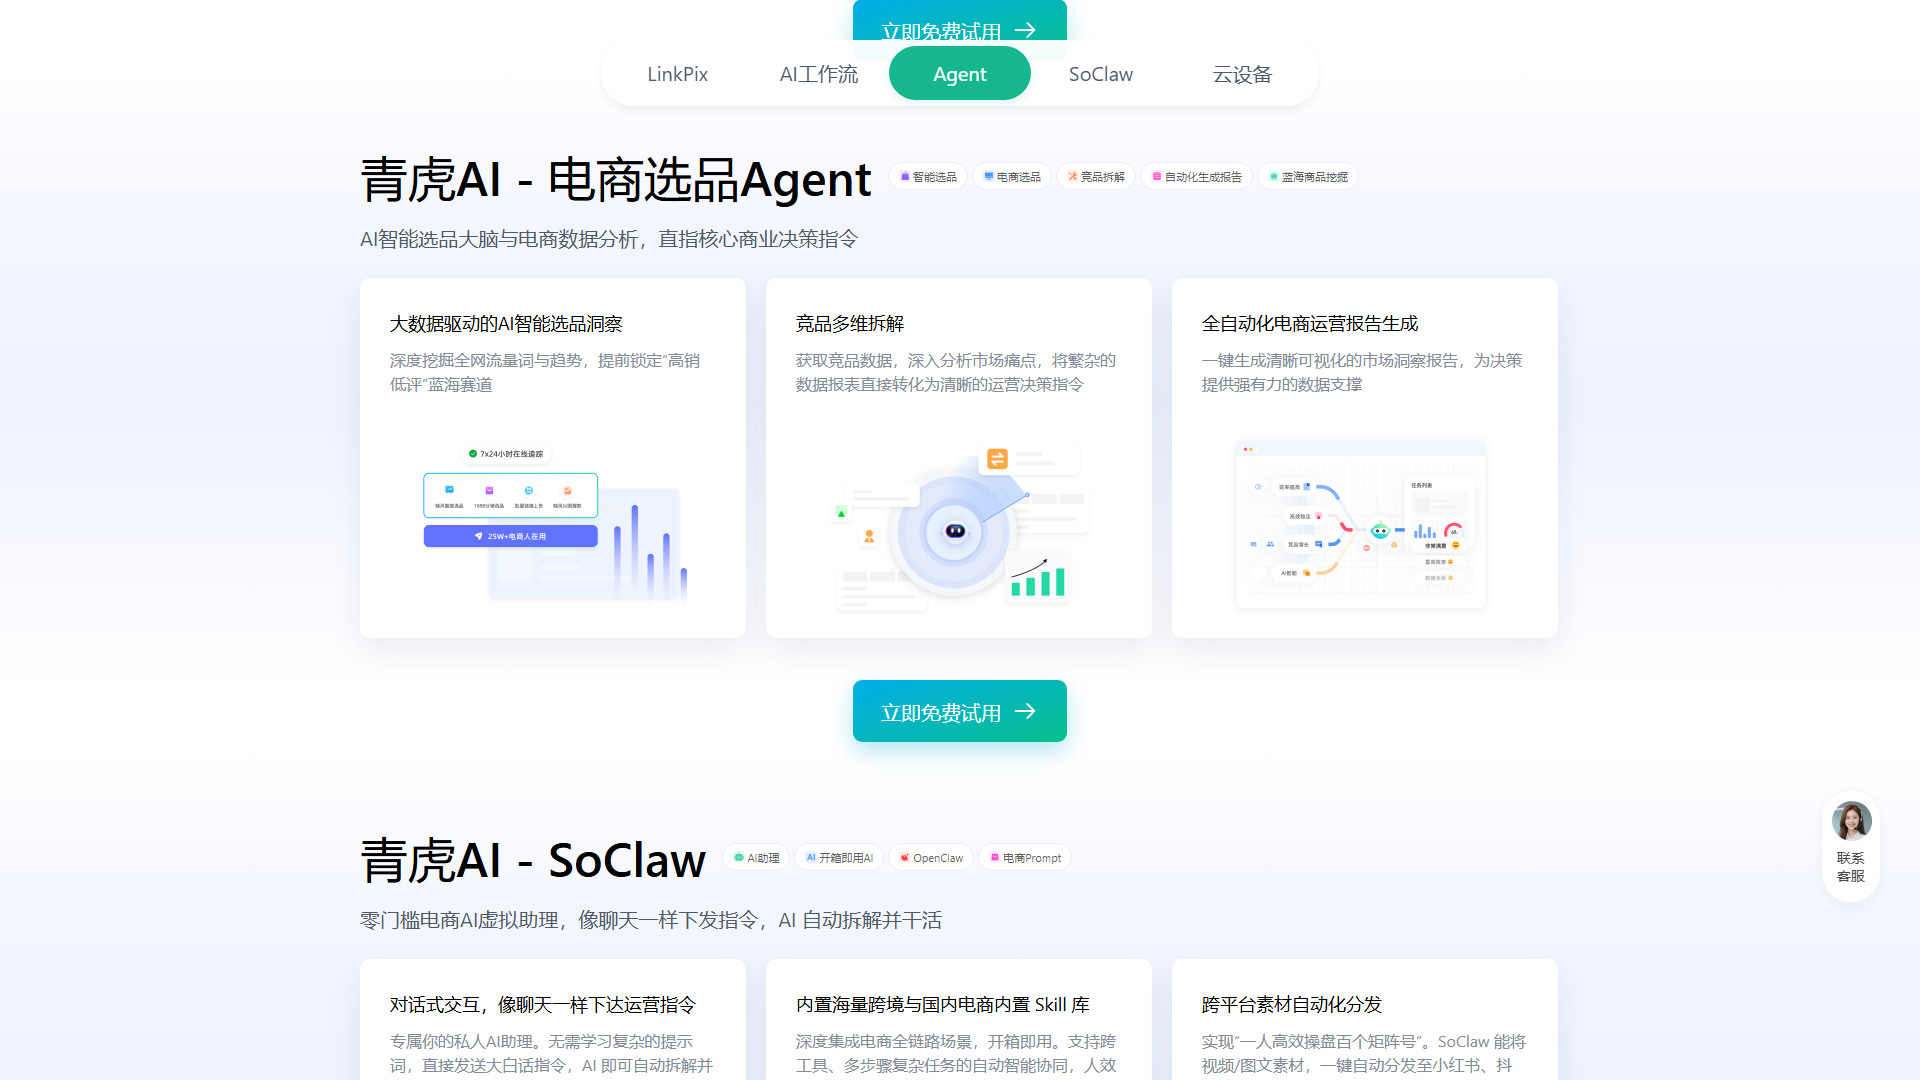The image size is (1920, 1080).
Task: Click the robot radar illustration in 竞品多维拆解
Action: [959, 528]
